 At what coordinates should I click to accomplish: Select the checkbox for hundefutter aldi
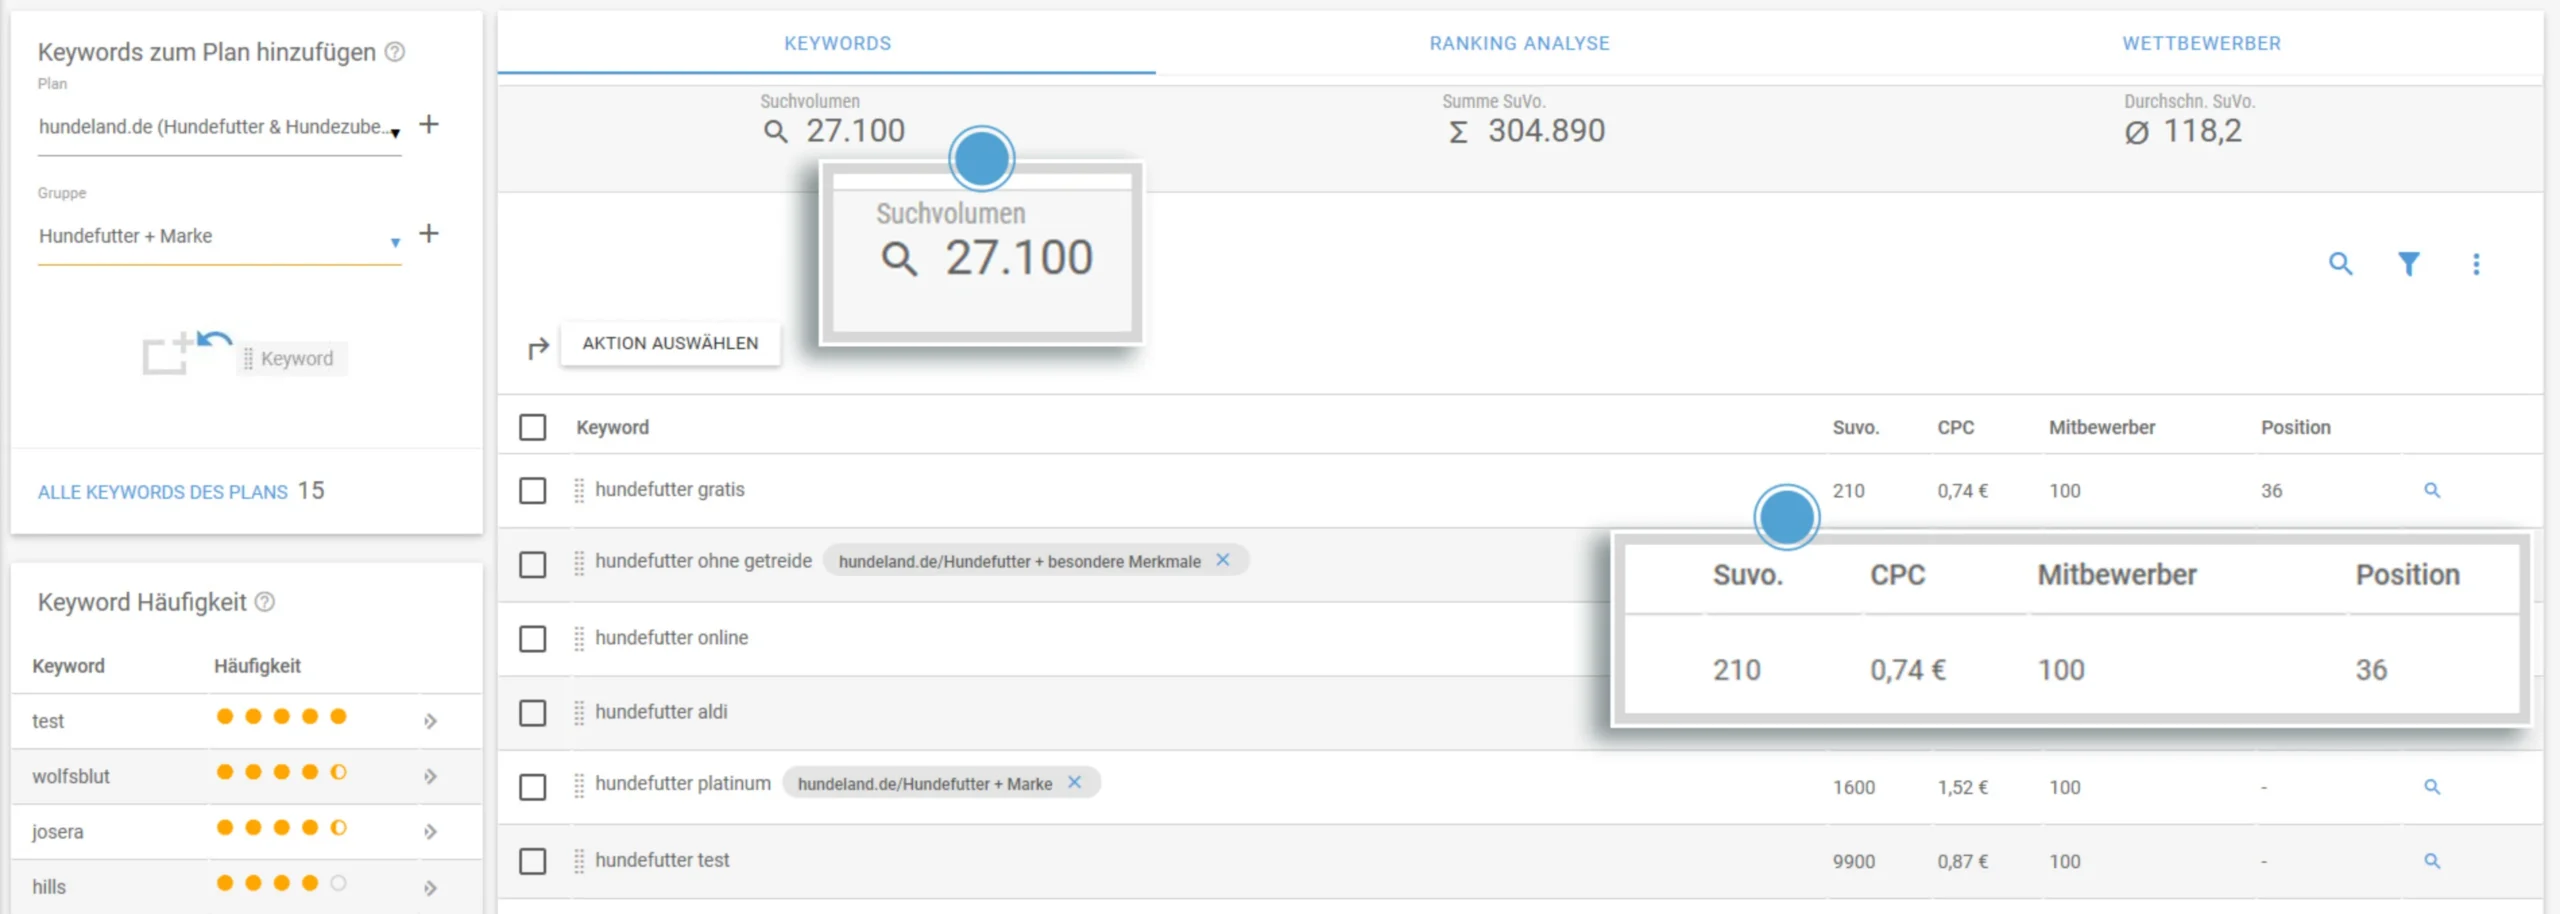pos(533,713)
